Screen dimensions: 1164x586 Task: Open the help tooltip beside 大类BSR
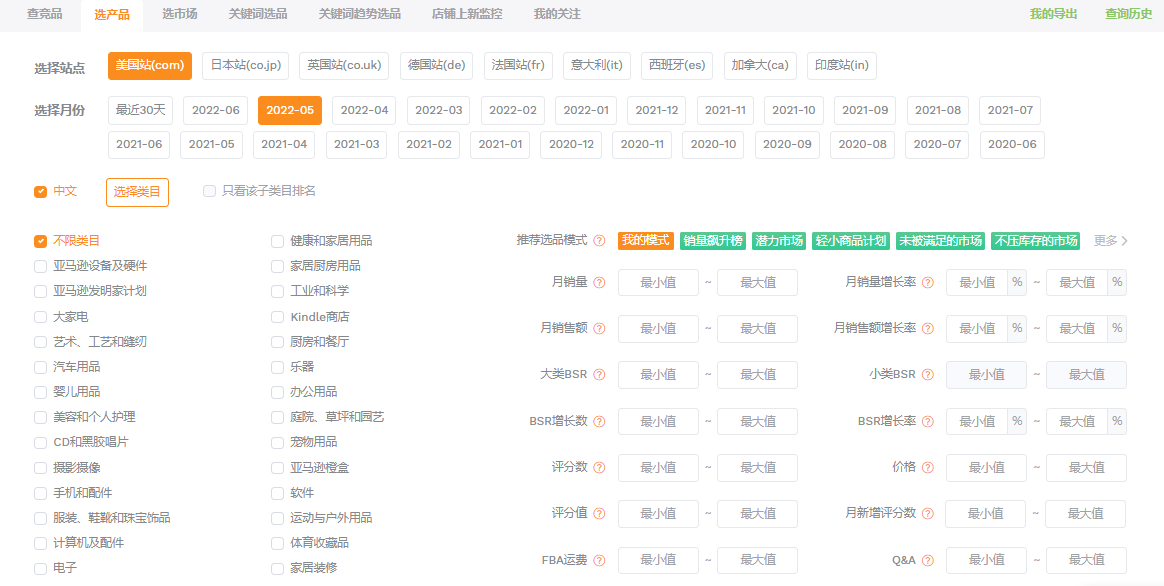click(x=598, y=375)
